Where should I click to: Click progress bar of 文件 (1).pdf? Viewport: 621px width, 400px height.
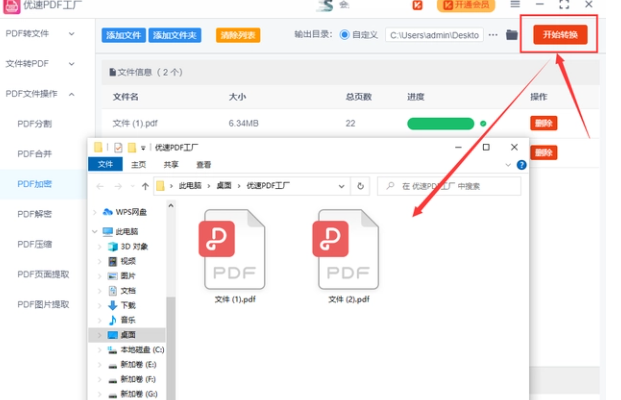pyautogui.click(x=440, y=124)
